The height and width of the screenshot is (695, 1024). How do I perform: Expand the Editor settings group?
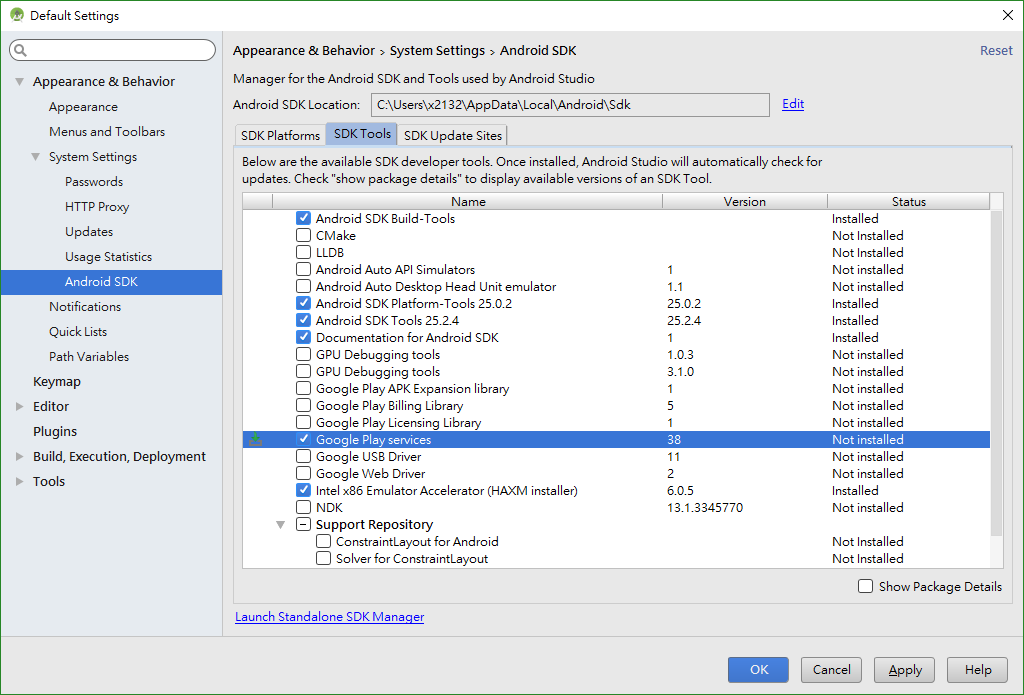click(20, 406)
